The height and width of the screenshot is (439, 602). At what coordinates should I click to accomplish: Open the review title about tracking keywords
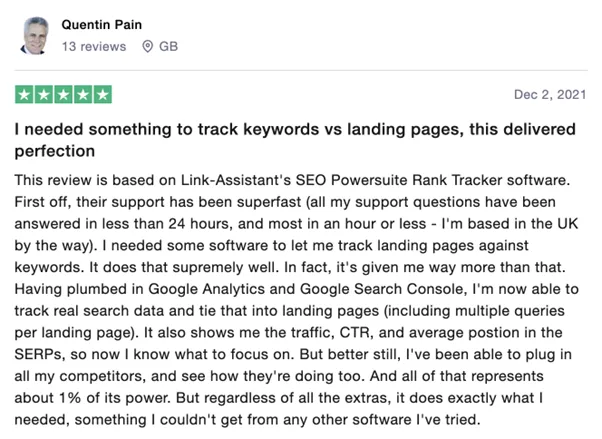click(x=295, y=140)
